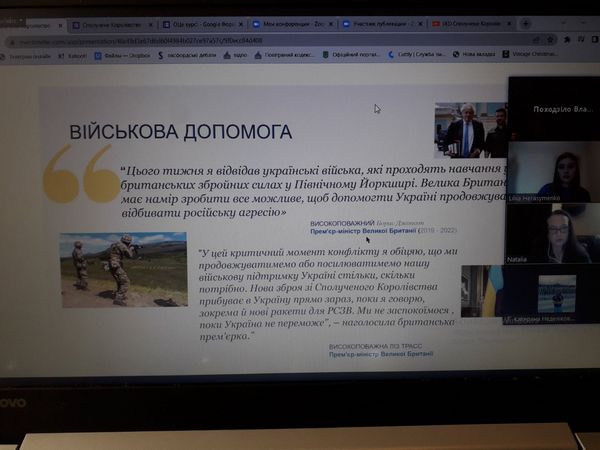600x450 pixels.
Task: Close the YouTube tab '(40) Сполучене Королів...'
Action: pos(509,24)
